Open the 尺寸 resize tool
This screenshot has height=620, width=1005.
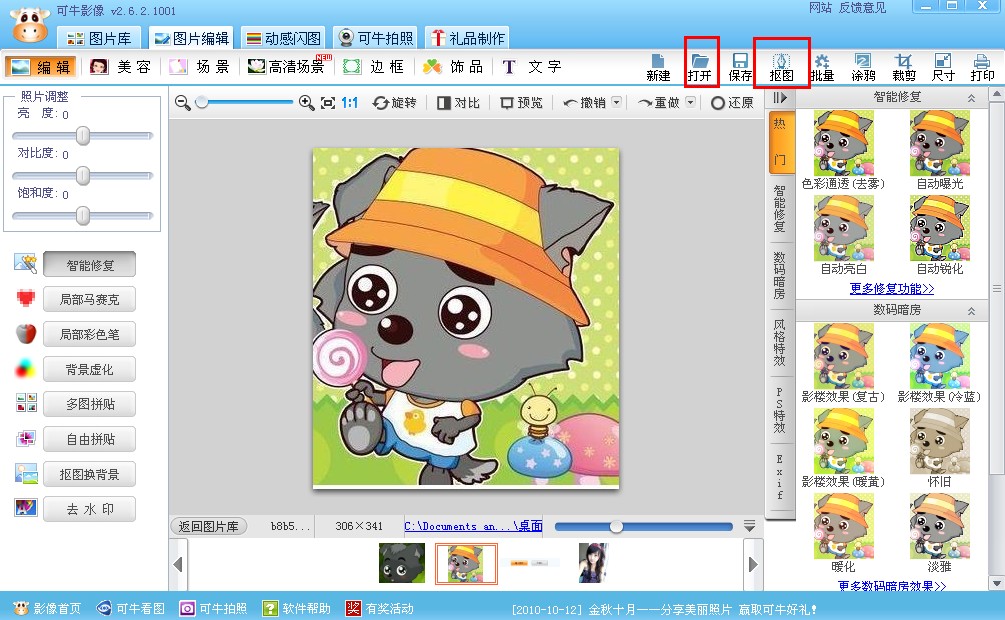(x=943, y=67)
